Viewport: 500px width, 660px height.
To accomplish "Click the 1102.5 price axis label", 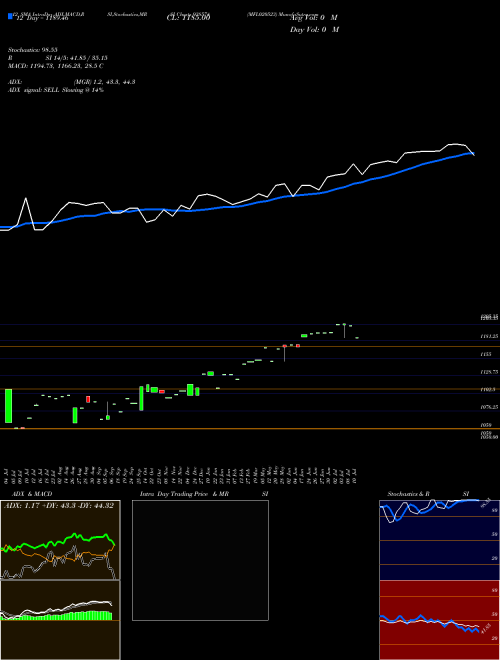I will [x=488, y=390].
